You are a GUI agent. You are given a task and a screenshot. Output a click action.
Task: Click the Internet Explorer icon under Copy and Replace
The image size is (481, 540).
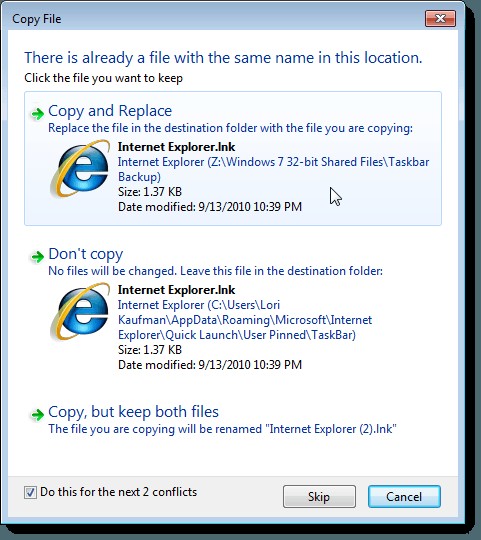click(80, 168)
